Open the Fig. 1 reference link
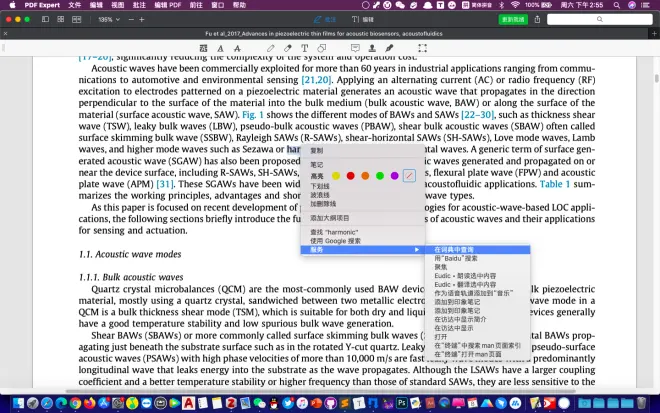Image resolution: width=660 pixels, height=413 pixels. click(x=253, y=115)
